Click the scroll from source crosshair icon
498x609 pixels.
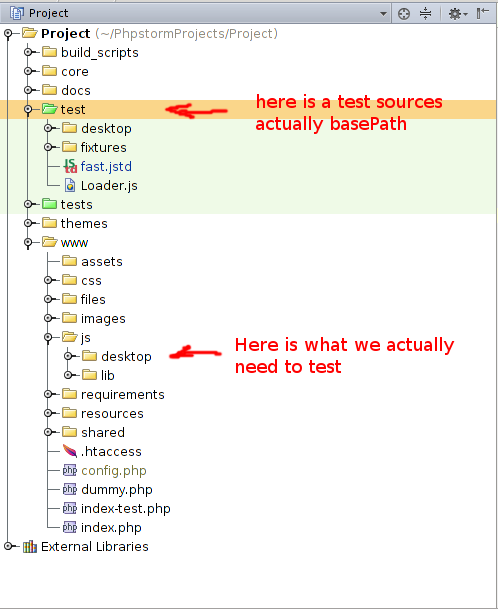click(404, 14)
